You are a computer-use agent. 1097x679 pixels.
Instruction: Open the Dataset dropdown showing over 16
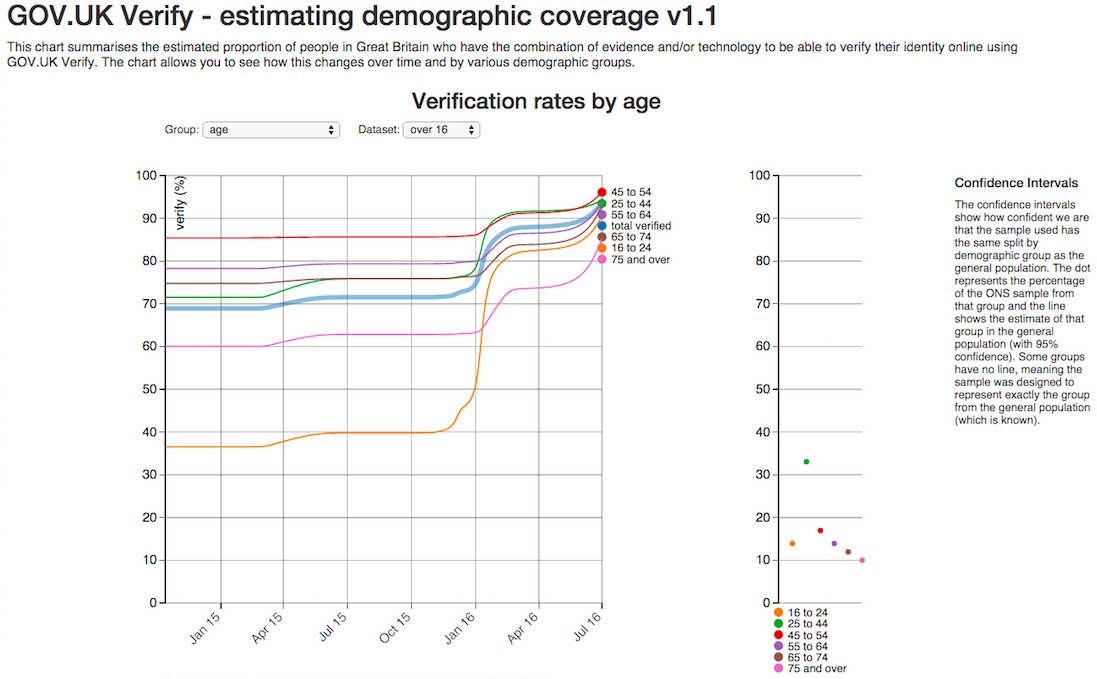[x=441, y=130]
